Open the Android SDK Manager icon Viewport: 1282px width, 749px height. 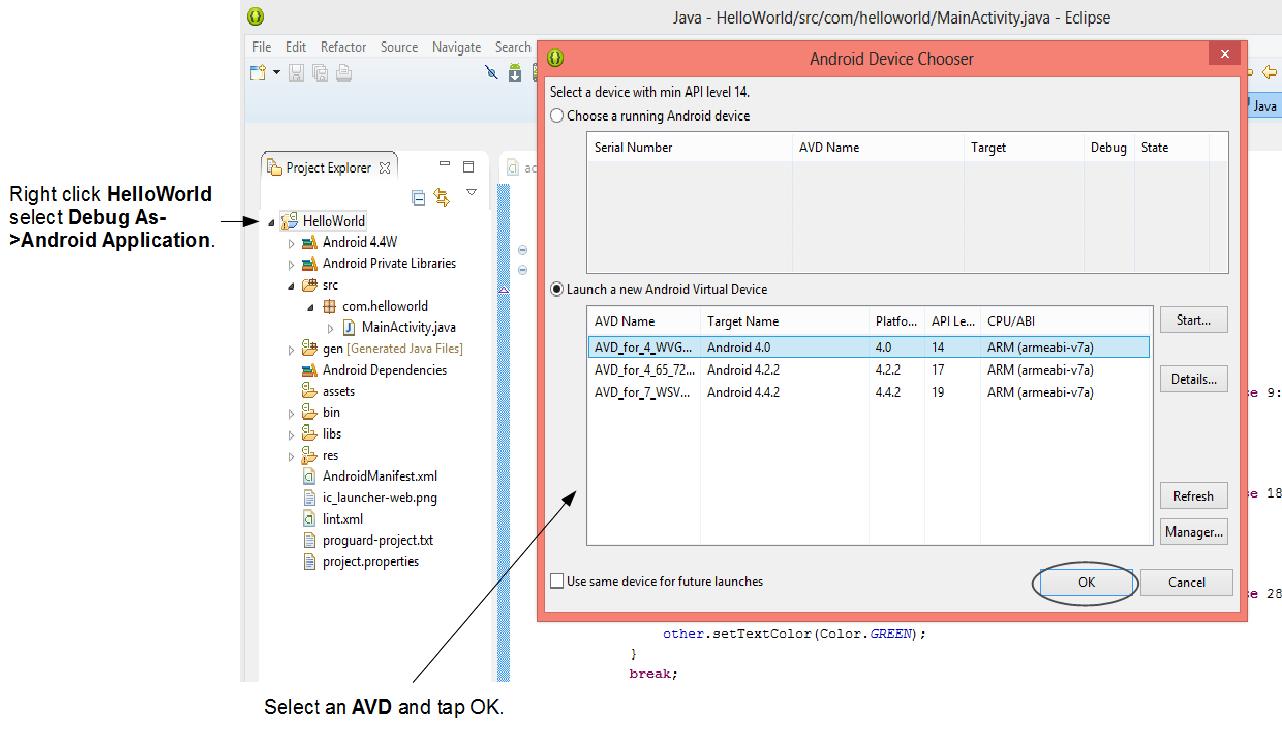[515, 72]
